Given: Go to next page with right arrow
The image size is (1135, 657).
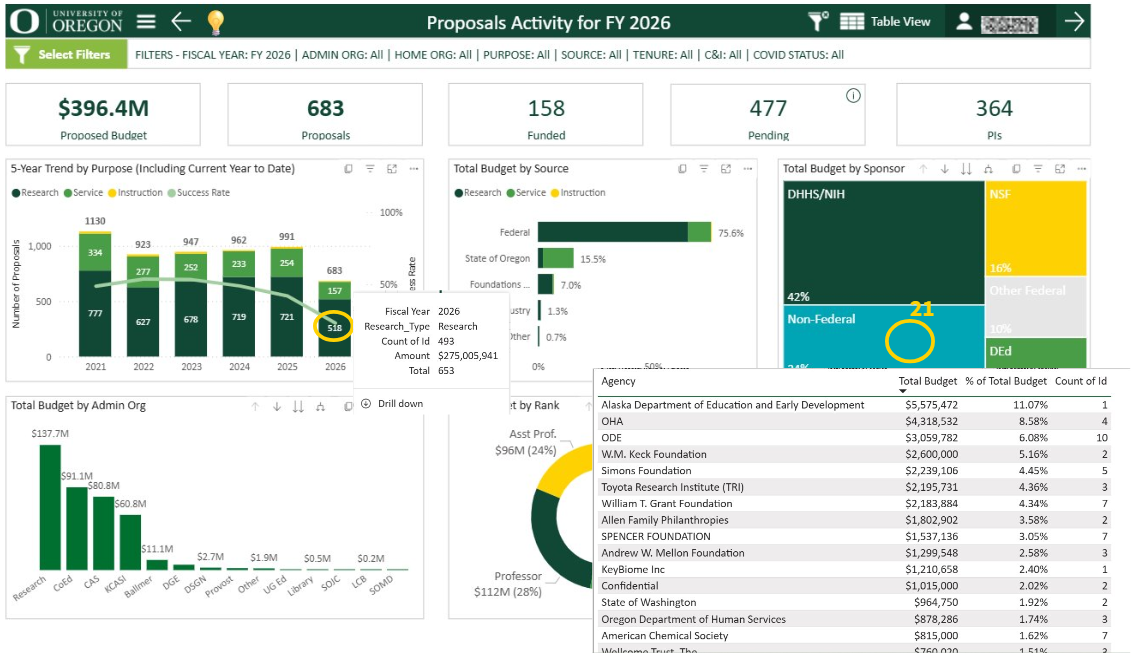Looking at the screenshot, I should 1074,22.
